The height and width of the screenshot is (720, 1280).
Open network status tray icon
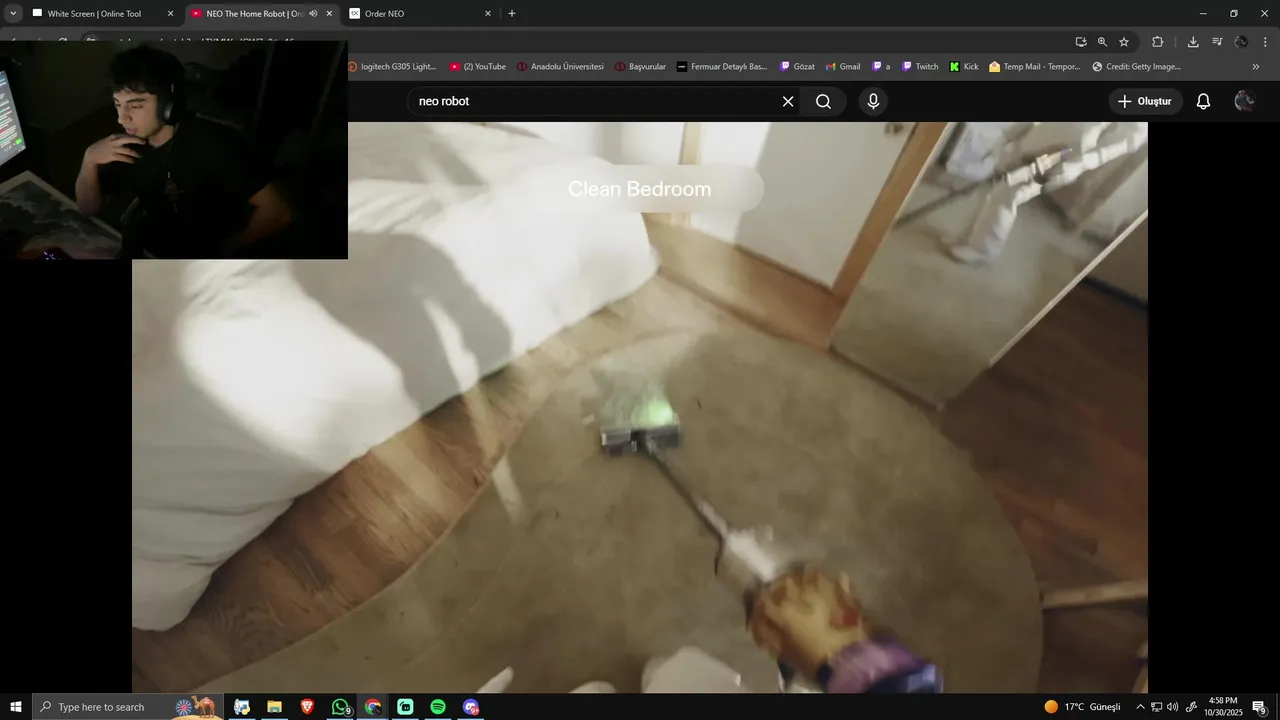1156,707
